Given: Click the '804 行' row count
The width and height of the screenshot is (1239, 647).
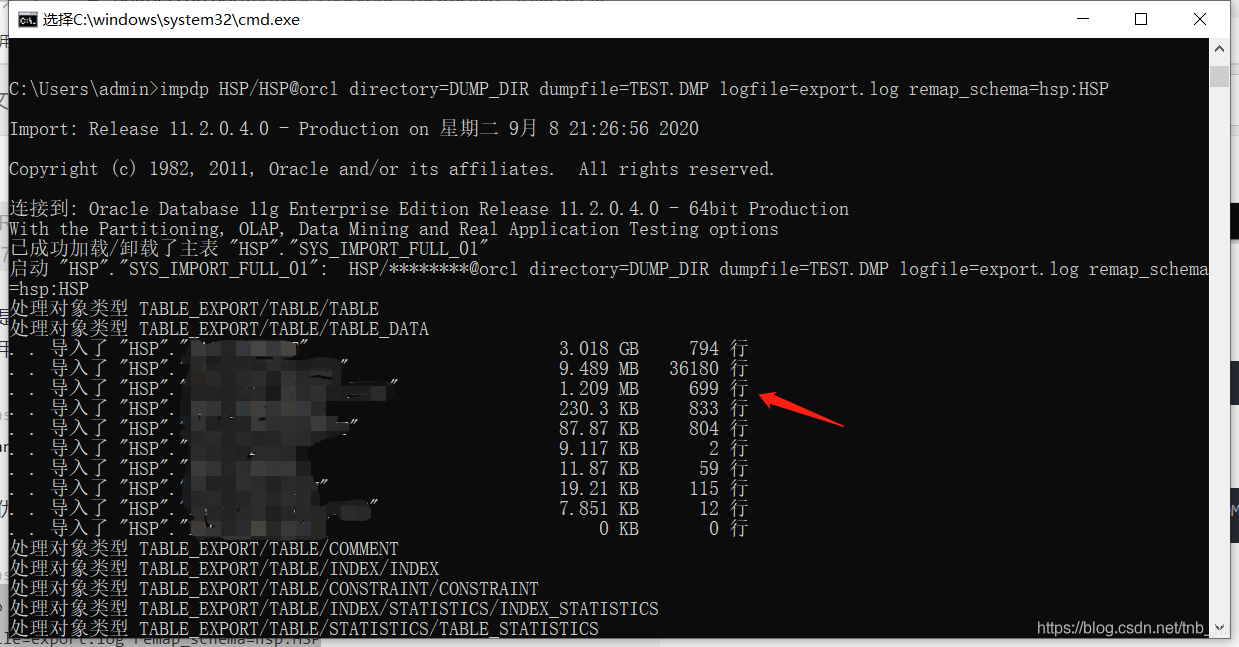Looking at the screenshot, I should click(718, 429).
